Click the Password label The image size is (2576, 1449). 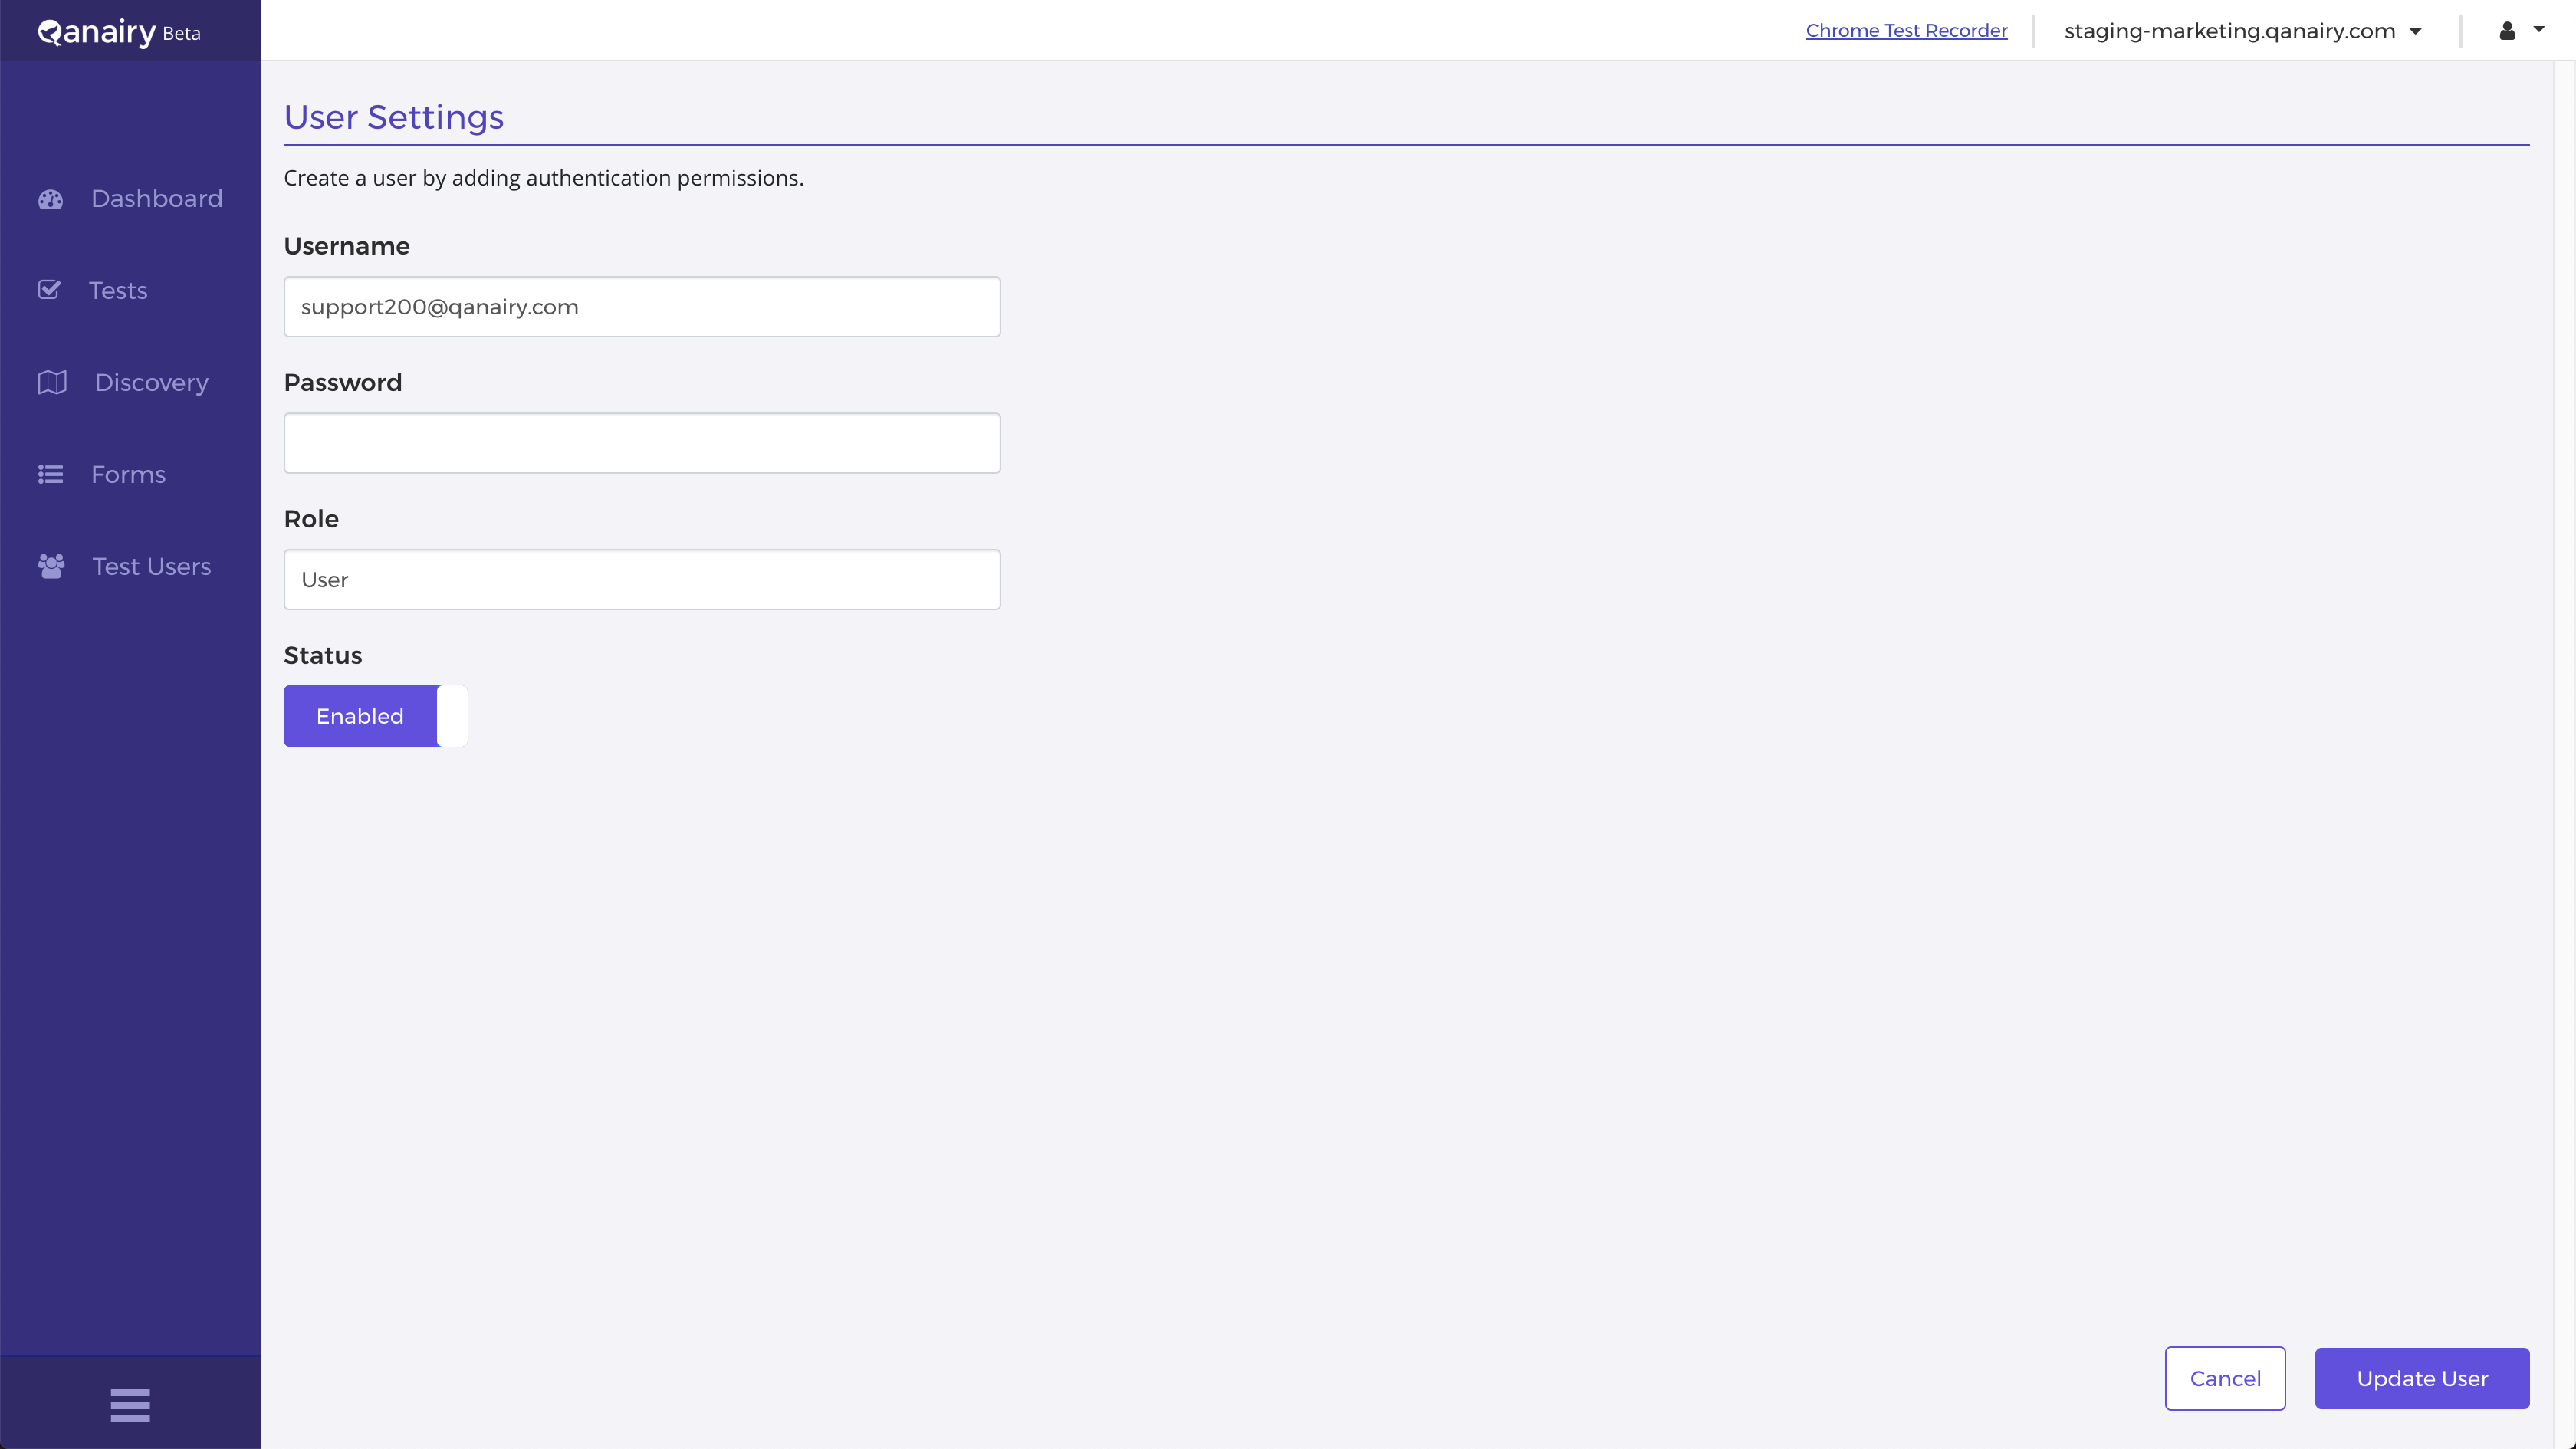pyautogui.click(x=343, y=382)
